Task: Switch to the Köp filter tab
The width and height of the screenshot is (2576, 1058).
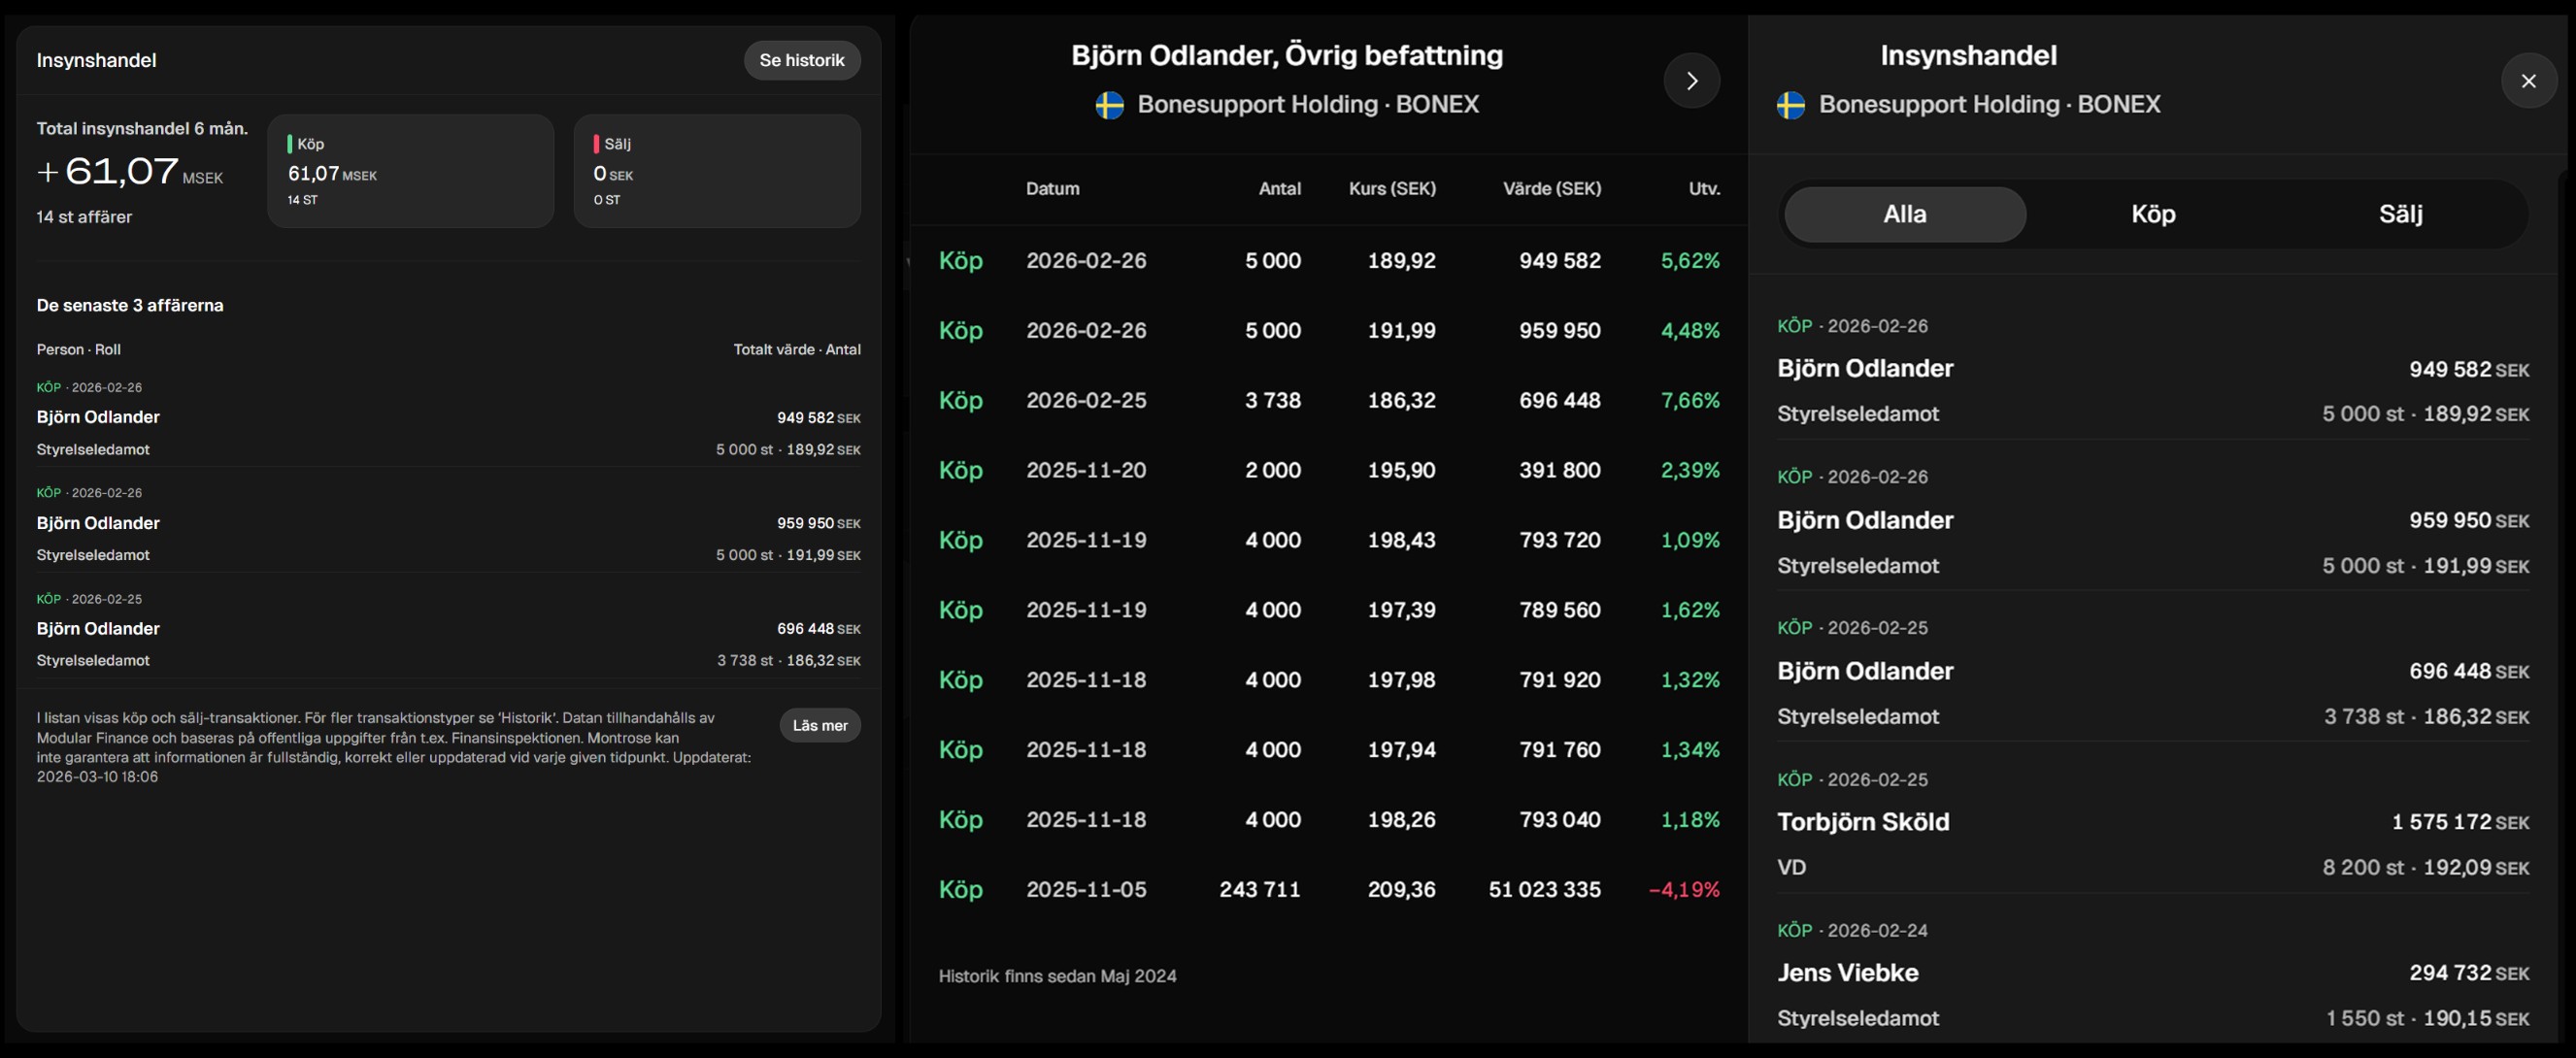Action: [x=2153, y=214]
